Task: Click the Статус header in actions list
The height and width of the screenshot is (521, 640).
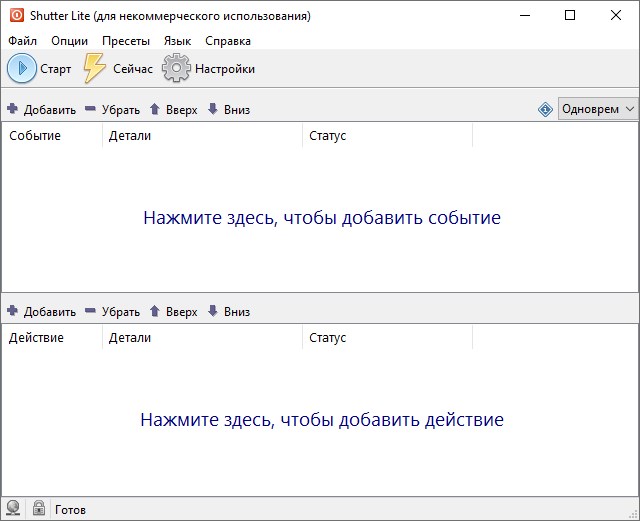Action: point(387,337)
